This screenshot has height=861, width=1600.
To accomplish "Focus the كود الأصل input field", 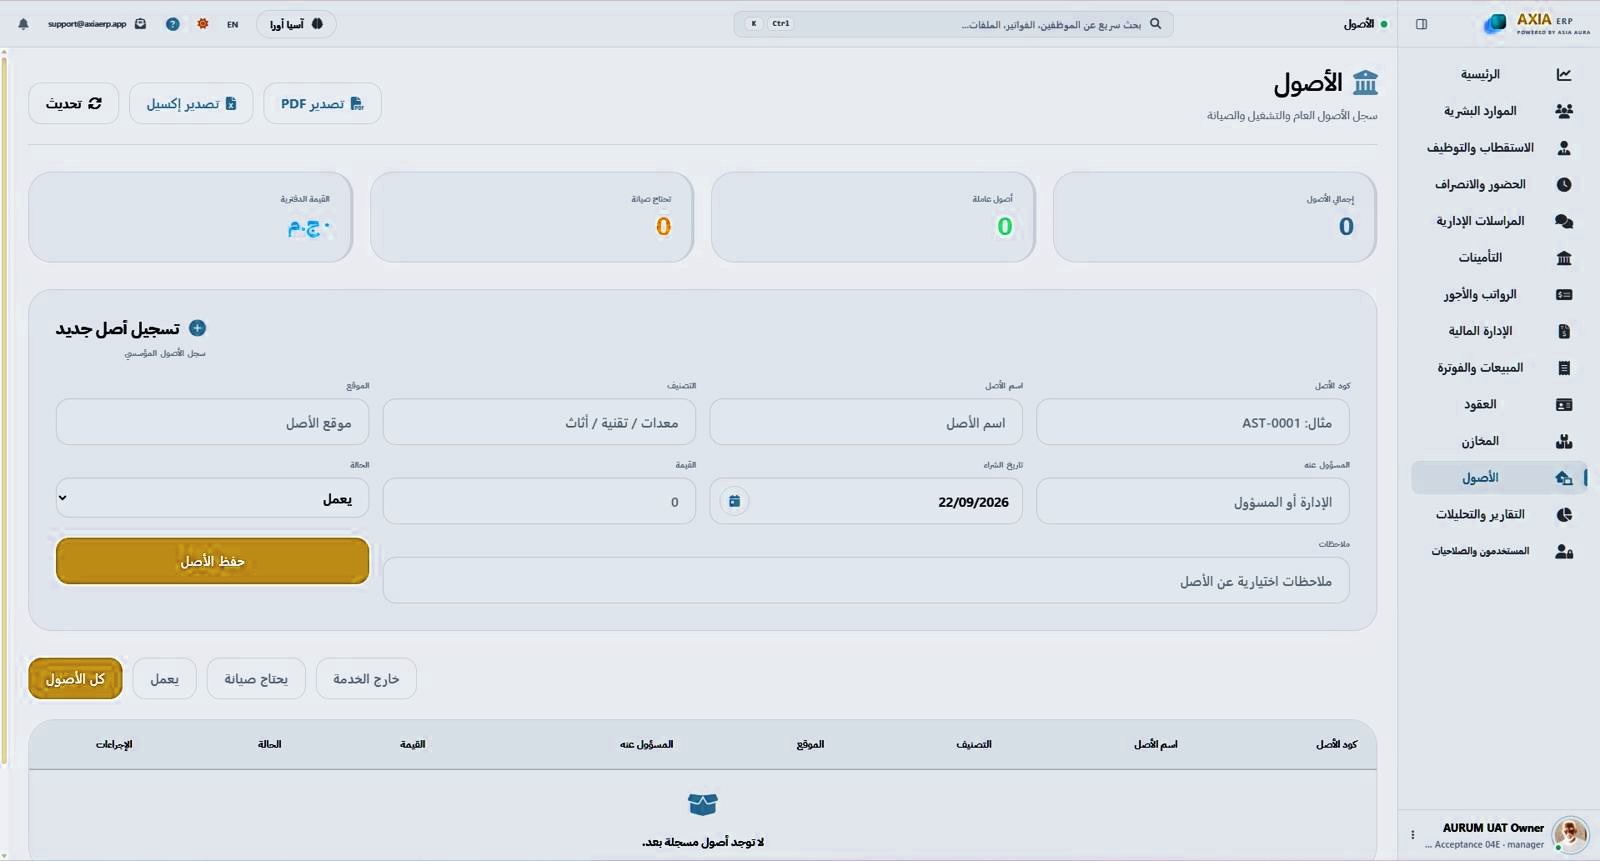I will tap(1193, 422).
